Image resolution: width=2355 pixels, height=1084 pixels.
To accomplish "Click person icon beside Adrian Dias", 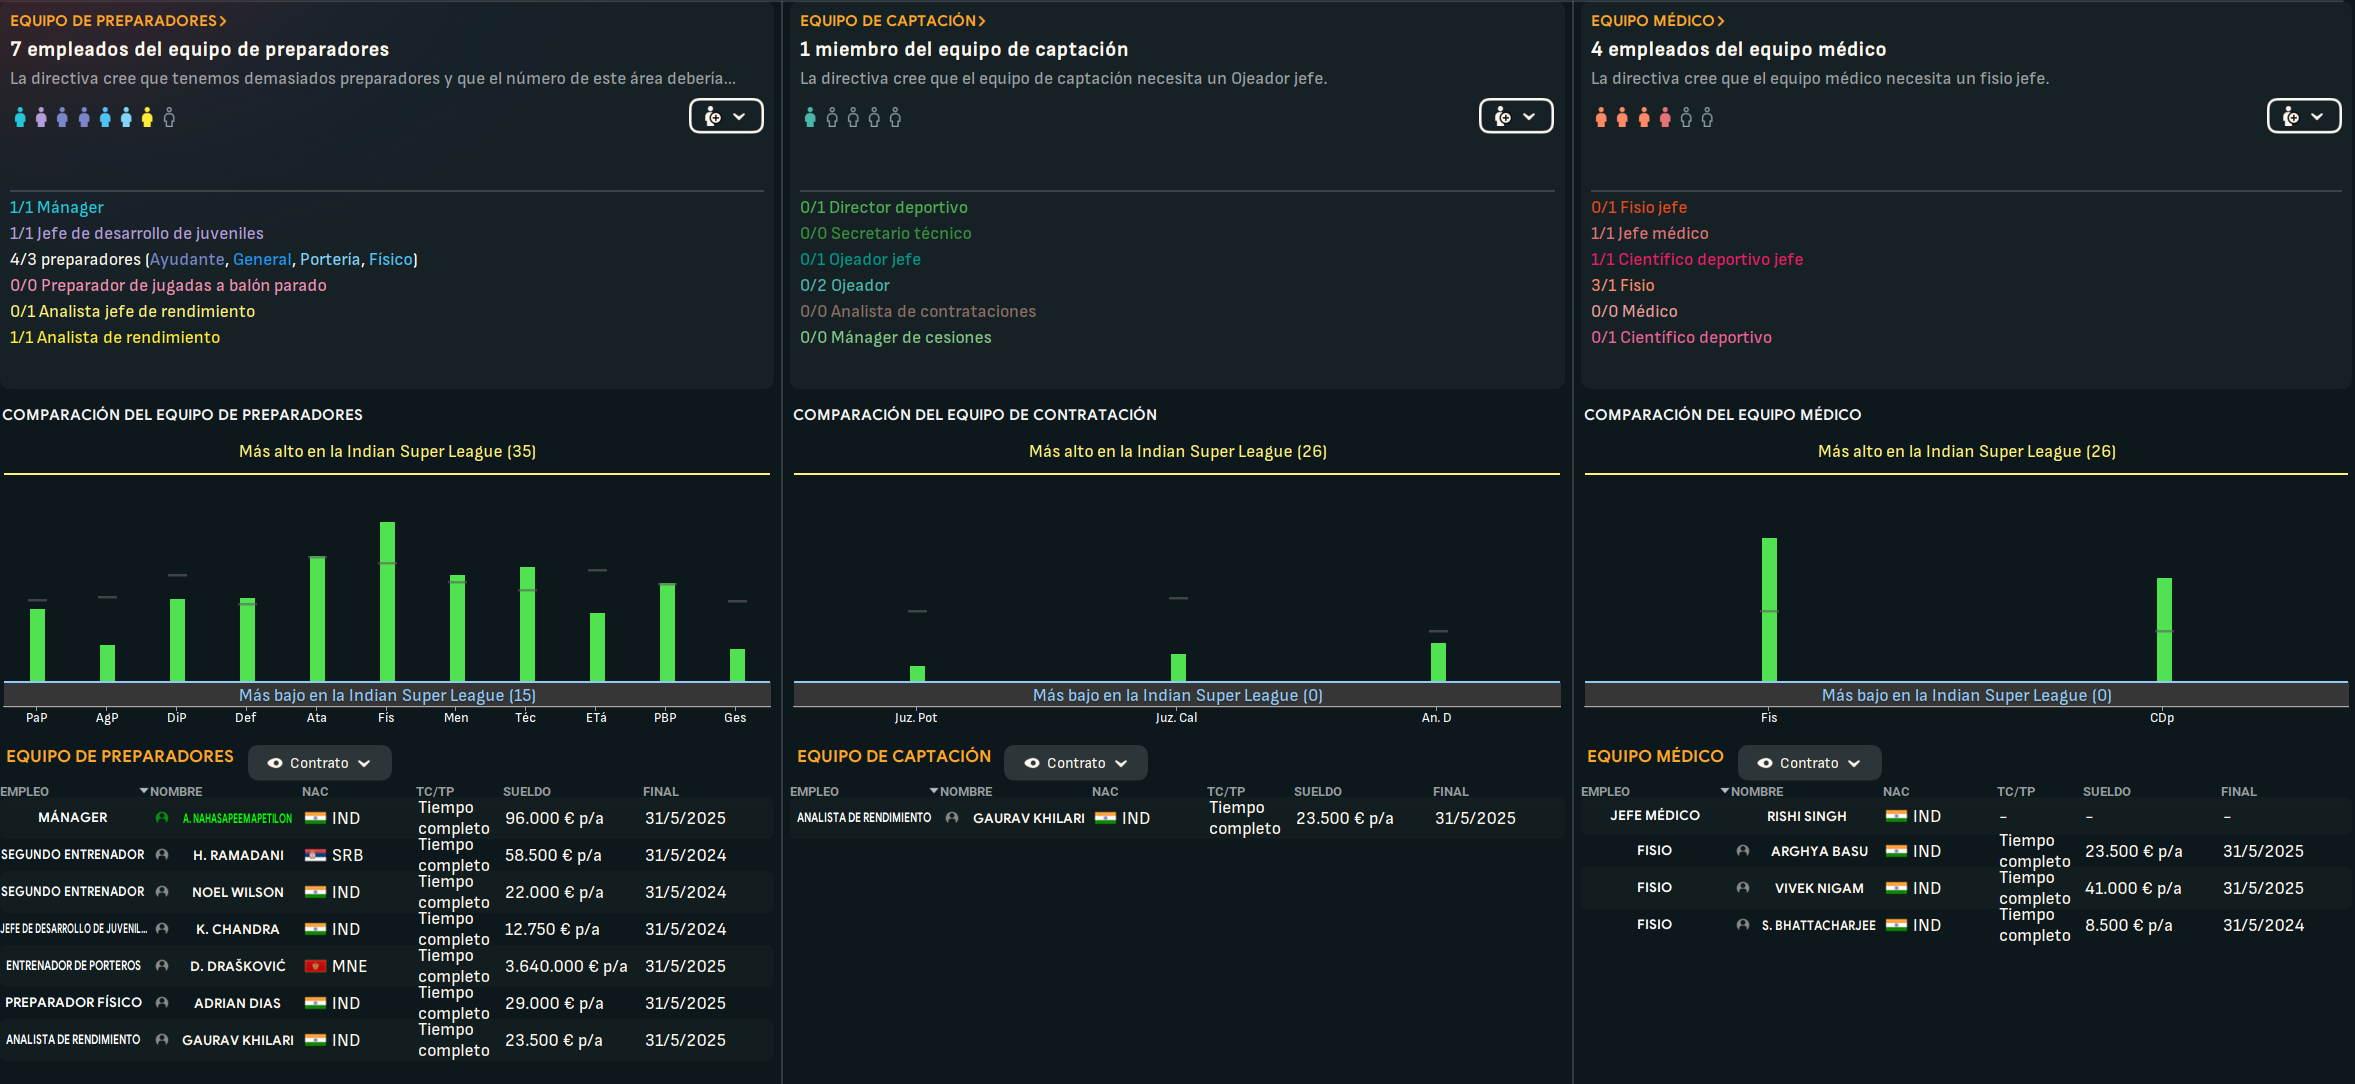I will (162, 1003).
